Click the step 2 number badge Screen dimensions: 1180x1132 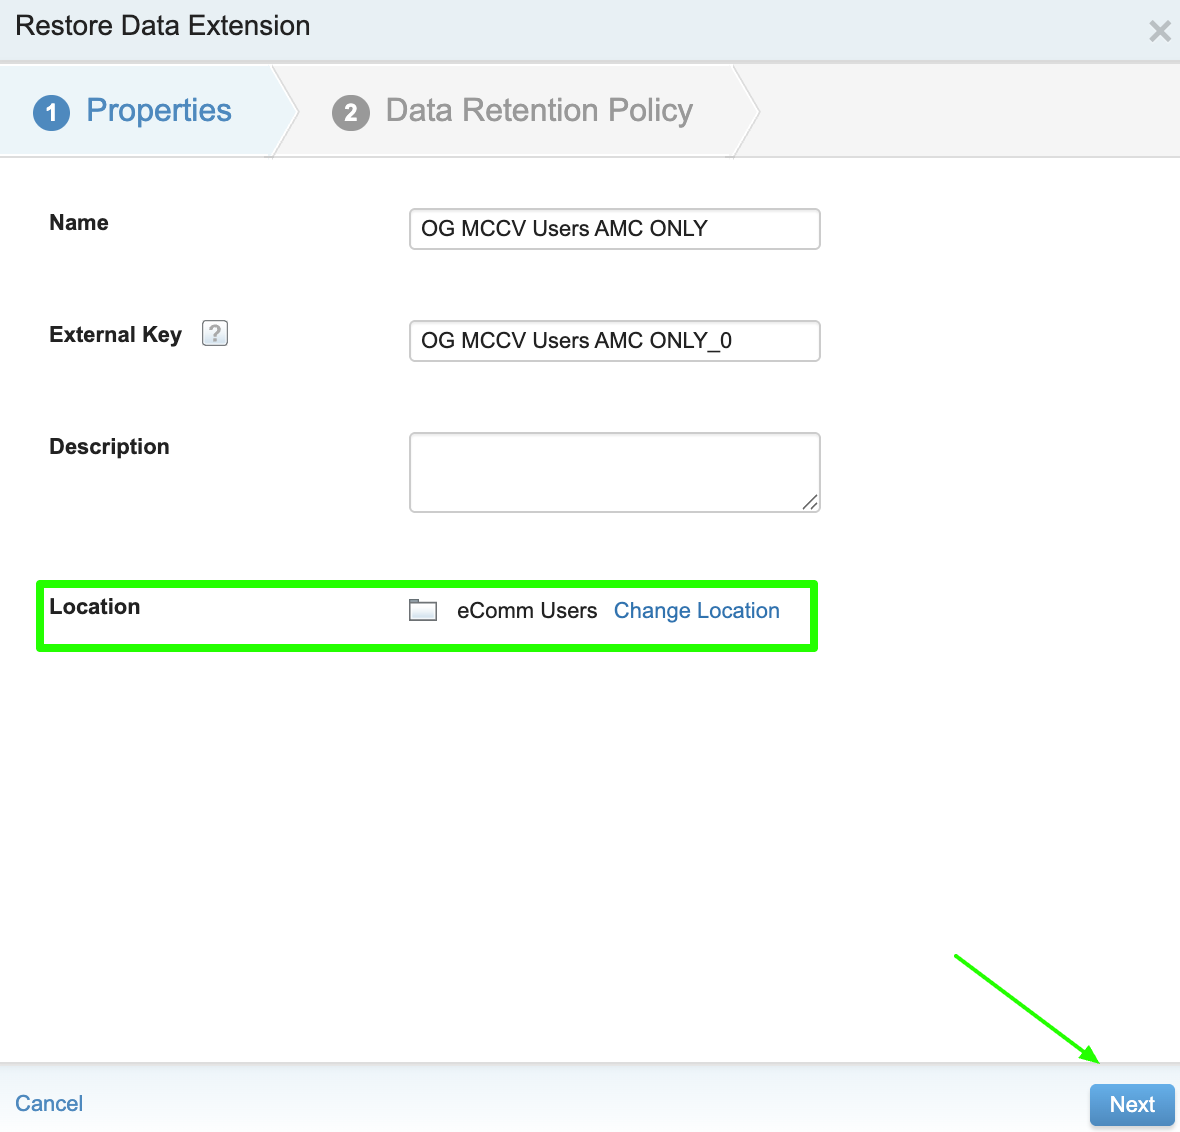click(351, 113)
